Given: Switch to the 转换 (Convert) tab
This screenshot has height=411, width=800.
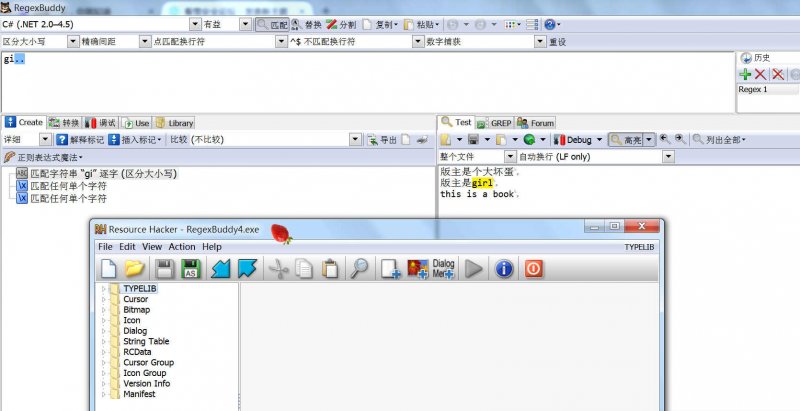Looking at the screenshot, I should [65, 123].
